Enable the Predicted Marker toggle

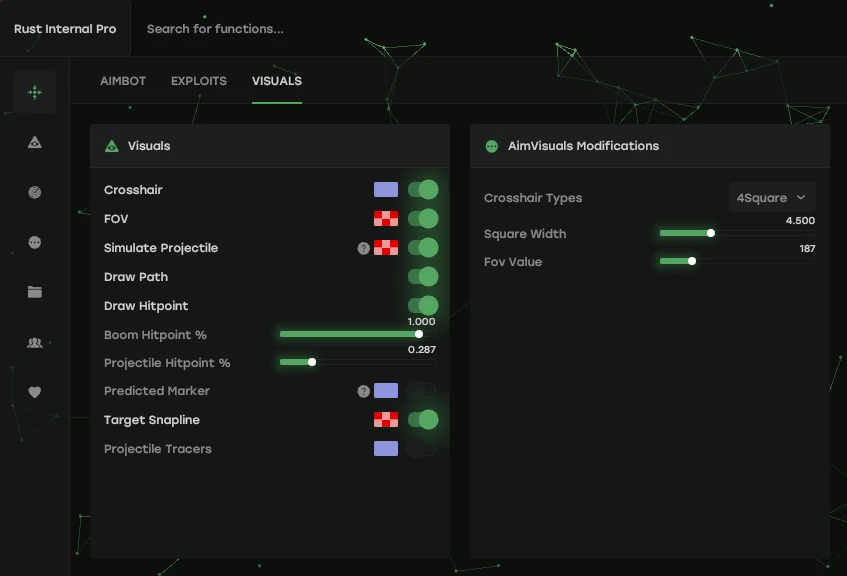pyautogui.click(x=421, y=391)
